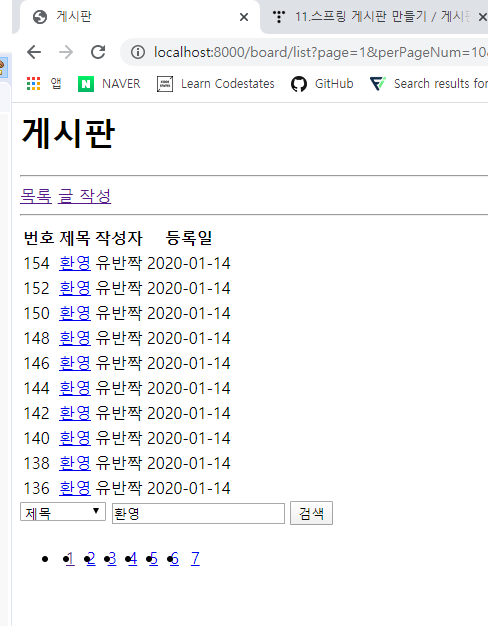This screenshot has width=488, height=626.
Task: Open the NAVER bookmark
Action: [109, 84]
